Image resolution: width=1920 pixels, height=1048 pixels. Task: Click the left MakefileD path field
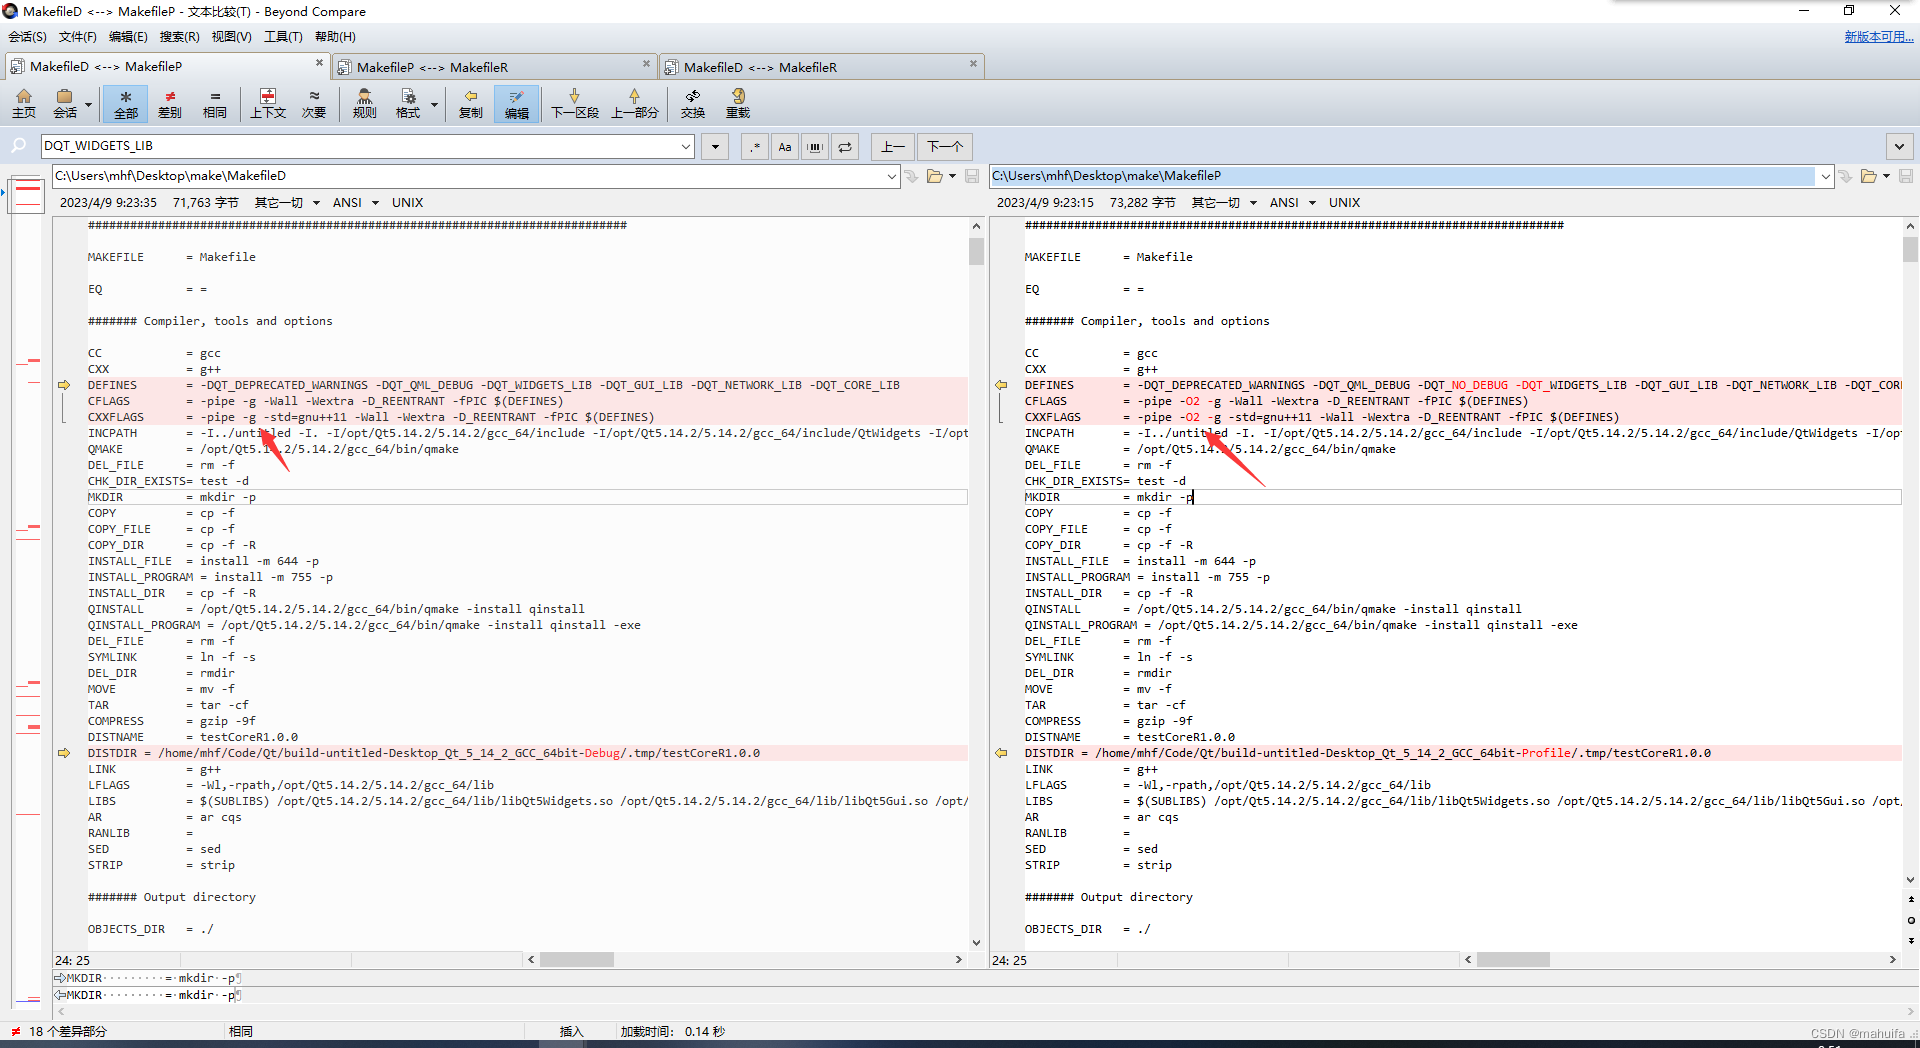468,176
